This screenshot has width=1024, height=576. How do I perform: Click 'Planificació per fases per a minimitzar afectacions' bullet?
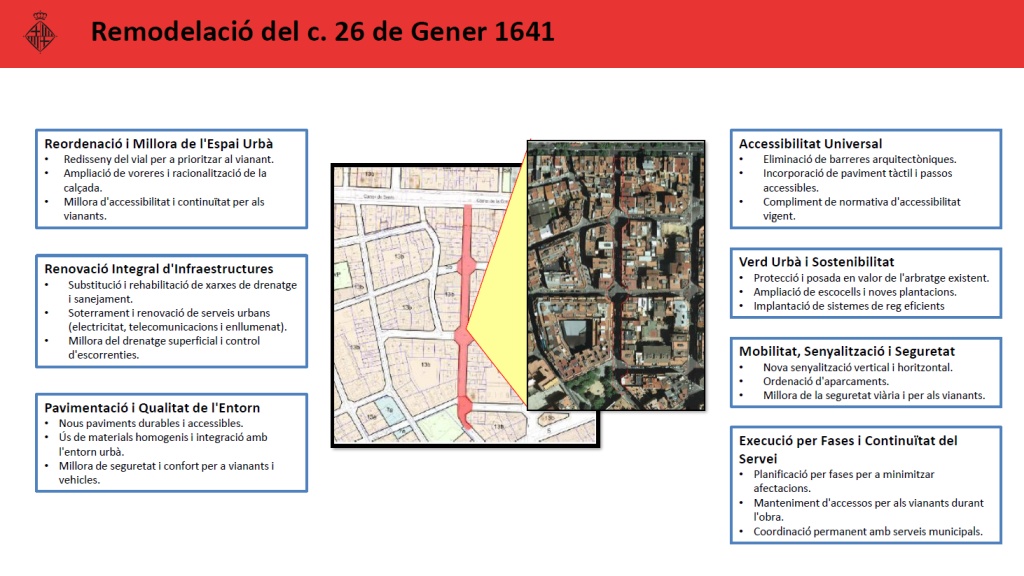(x=844, y=481)
